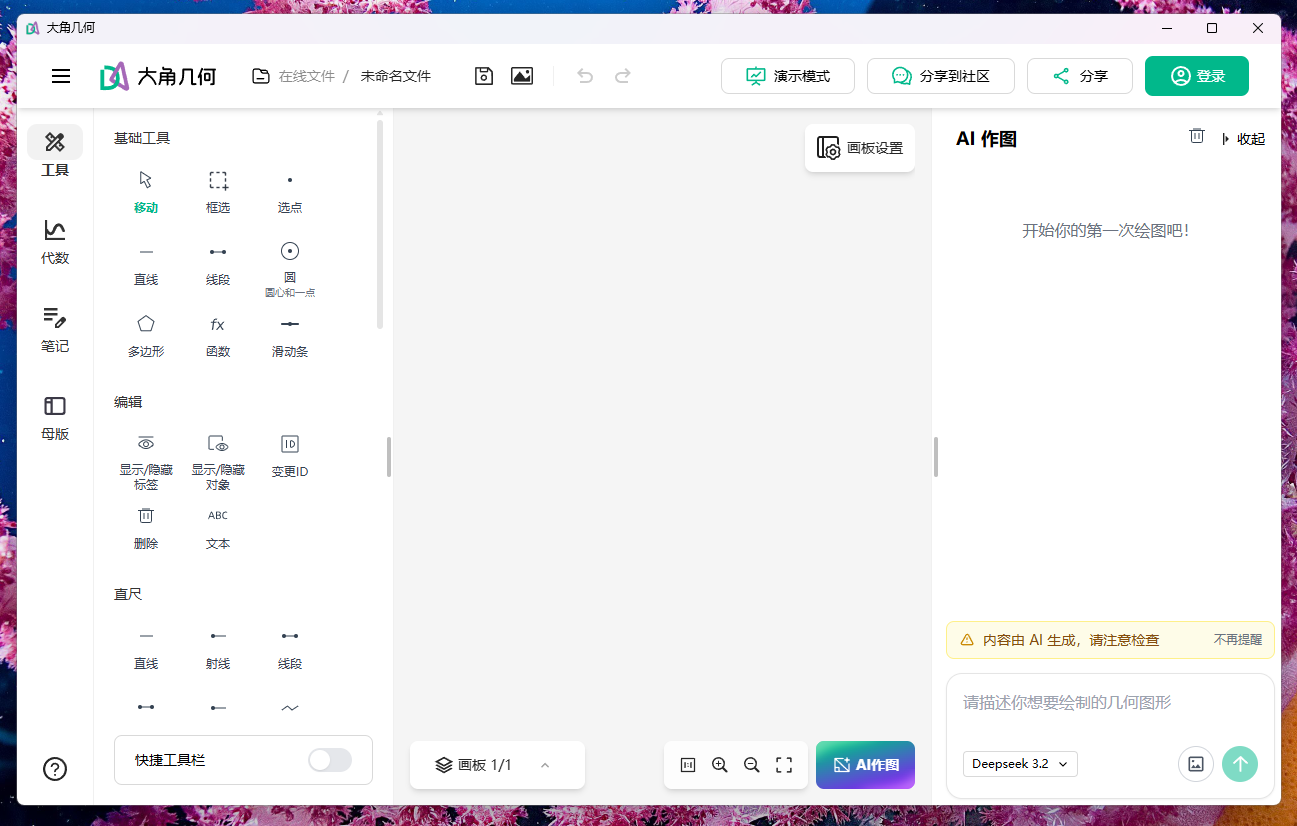Click the zoom in magnifier icon
The height and width of the screenshot is (826, 1297).
(x=719, y=765)
